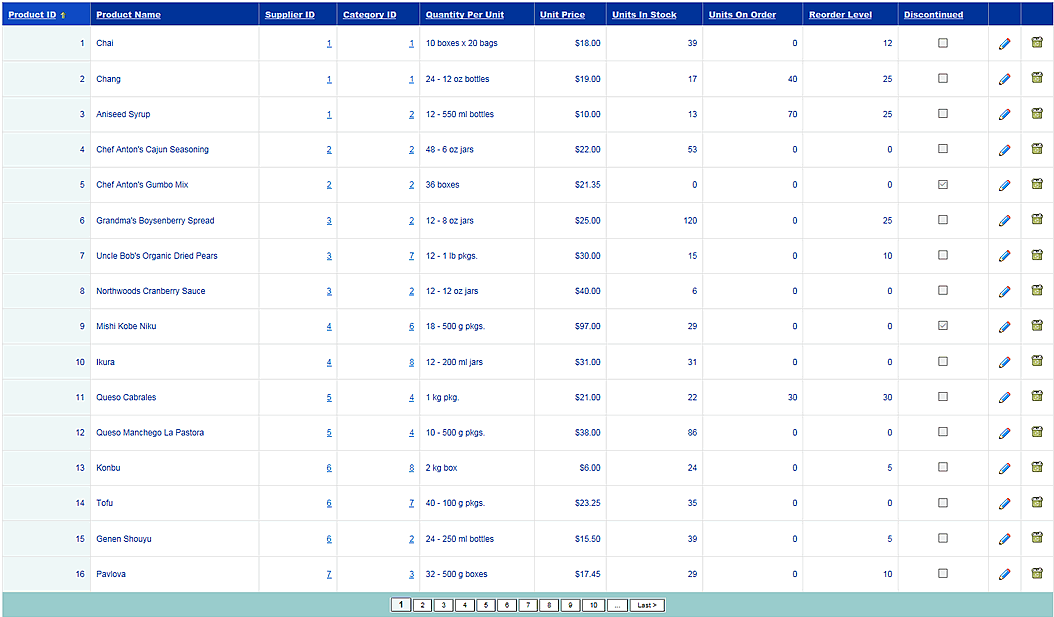This screenshot has height=617, width=1054.
Task: Go to page 2 in pager
Action: coord(422,605)
